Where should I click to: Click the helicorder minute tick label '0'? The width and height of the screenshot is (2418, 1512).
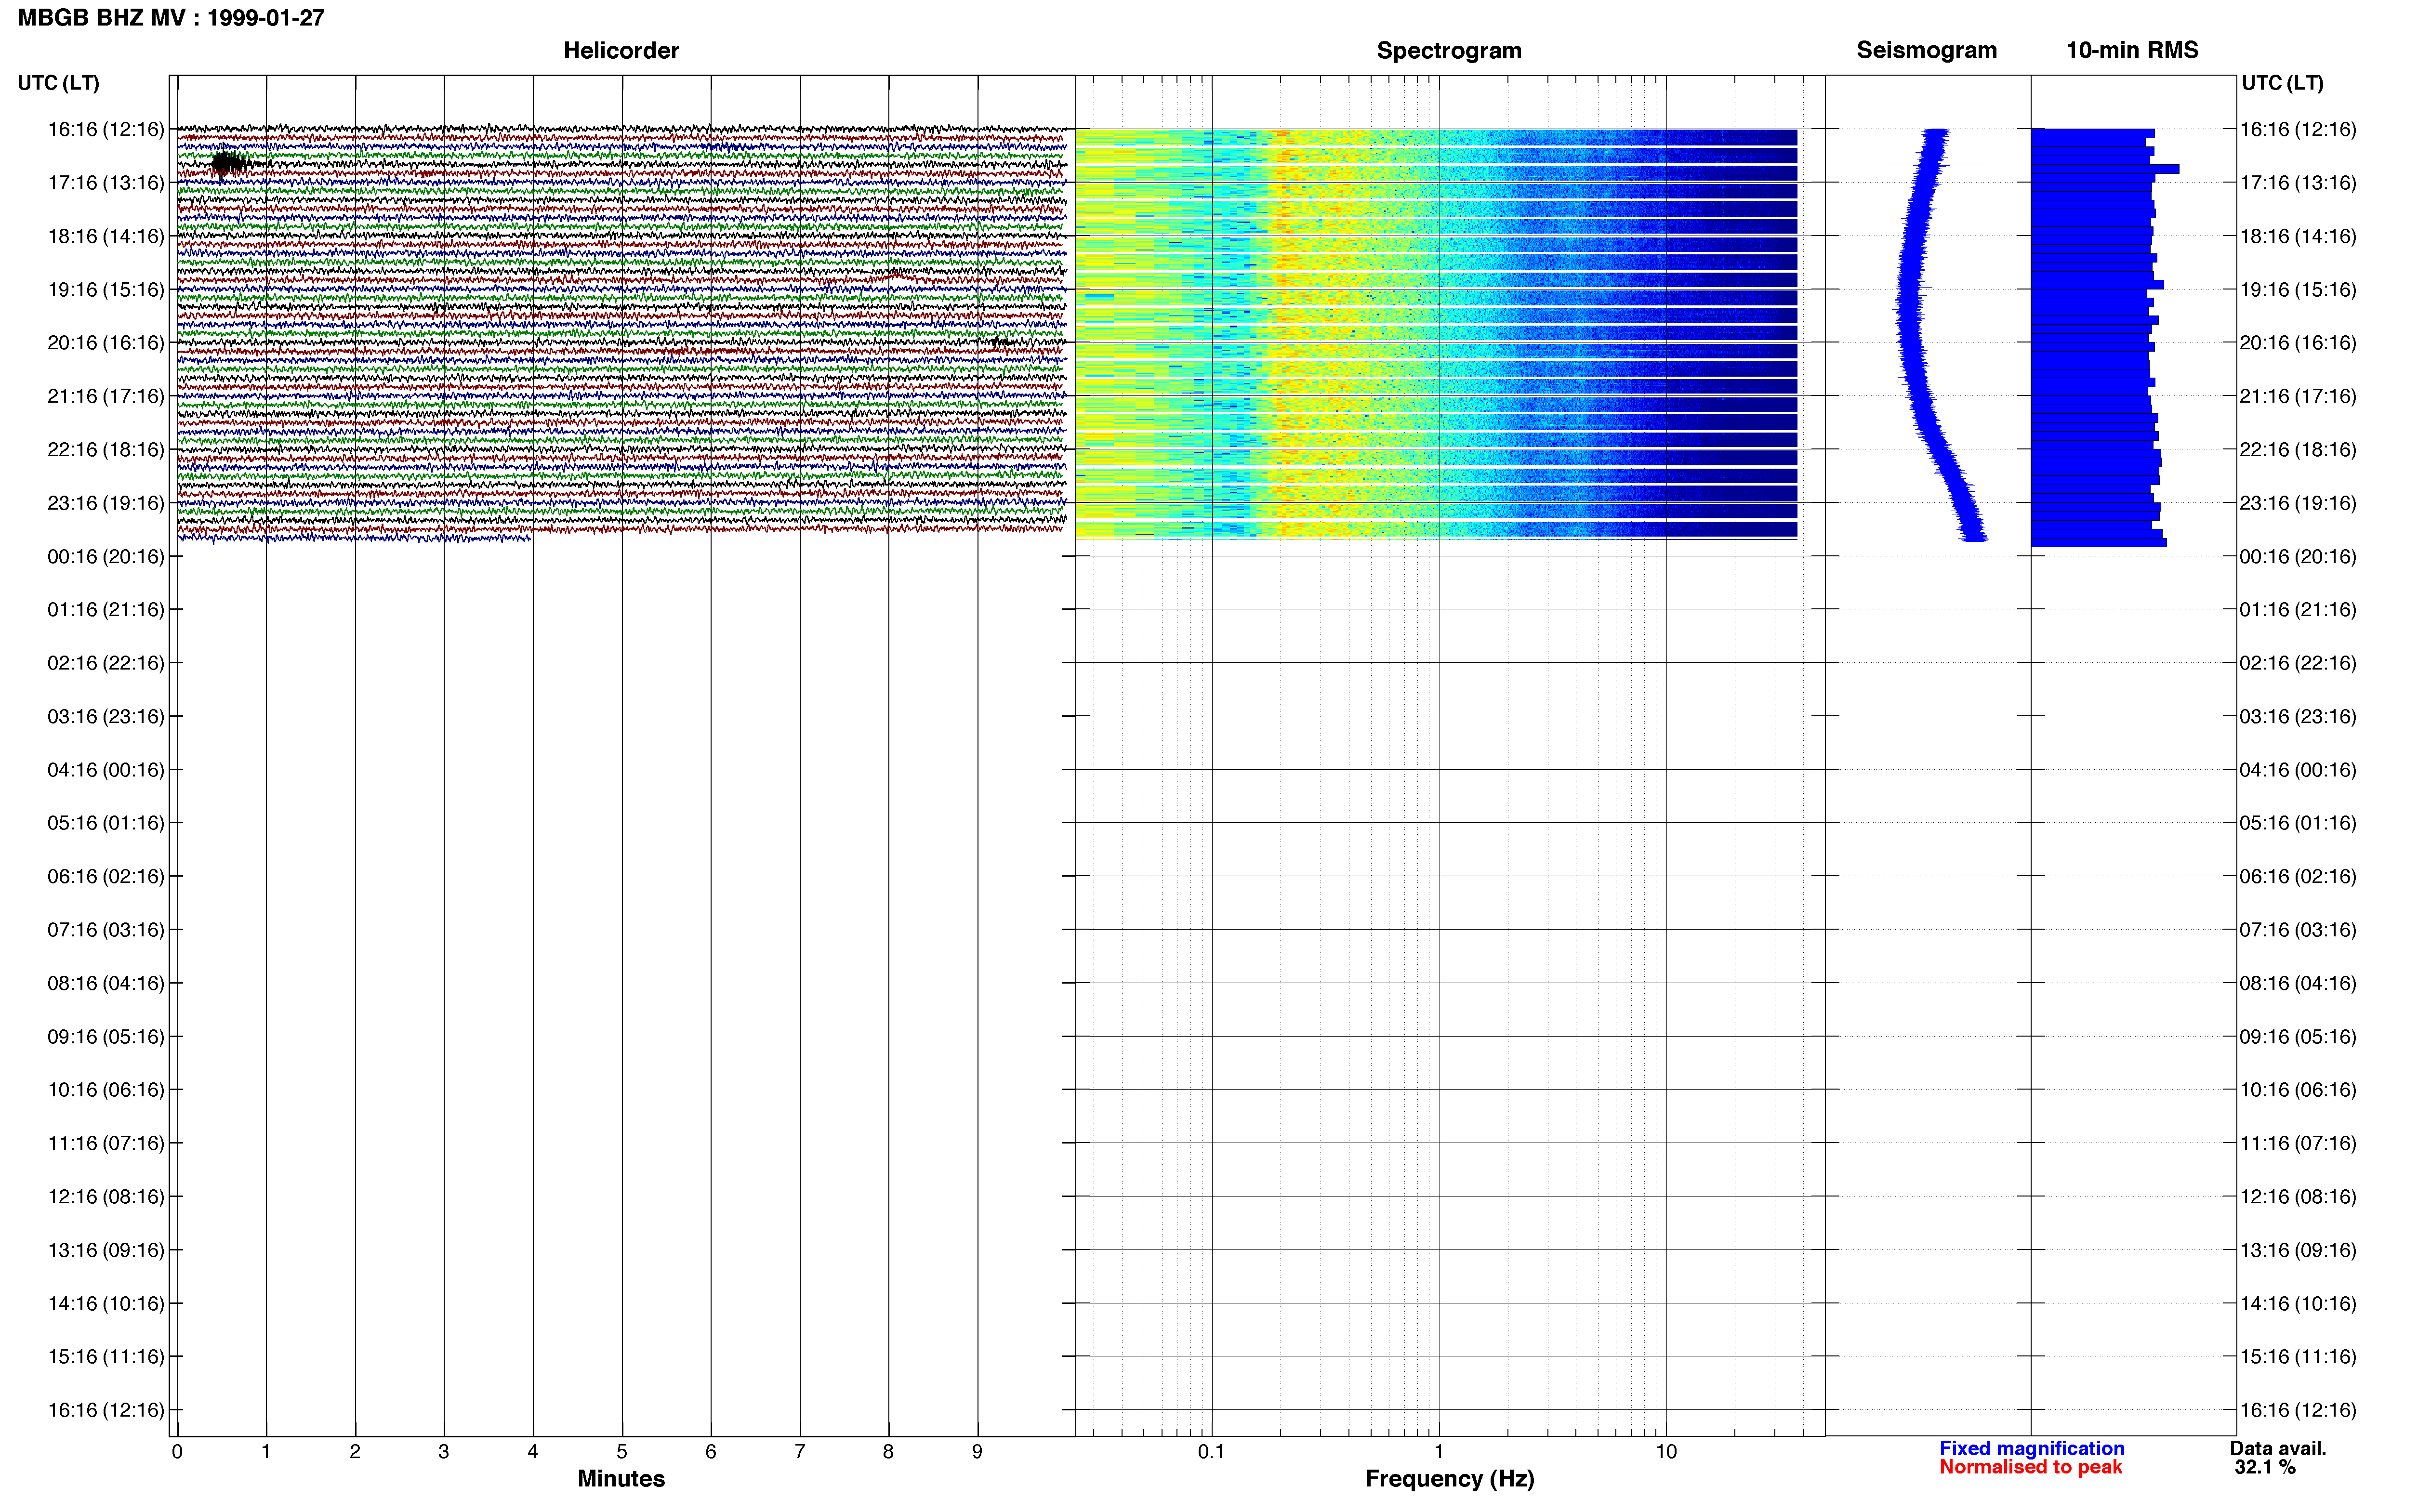(x=177, y=1452)
